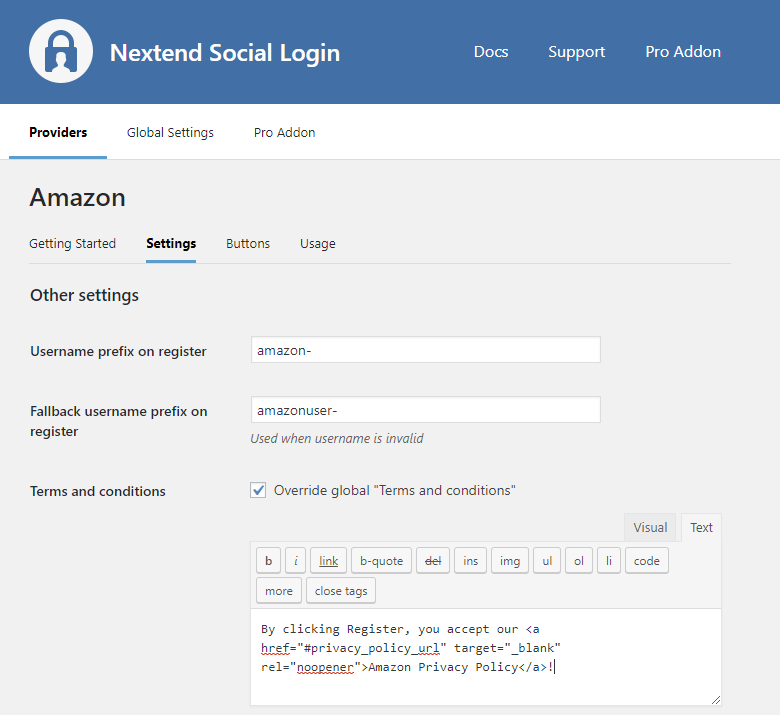
Task: Insert an image with the img button
Action: [510, 561]
